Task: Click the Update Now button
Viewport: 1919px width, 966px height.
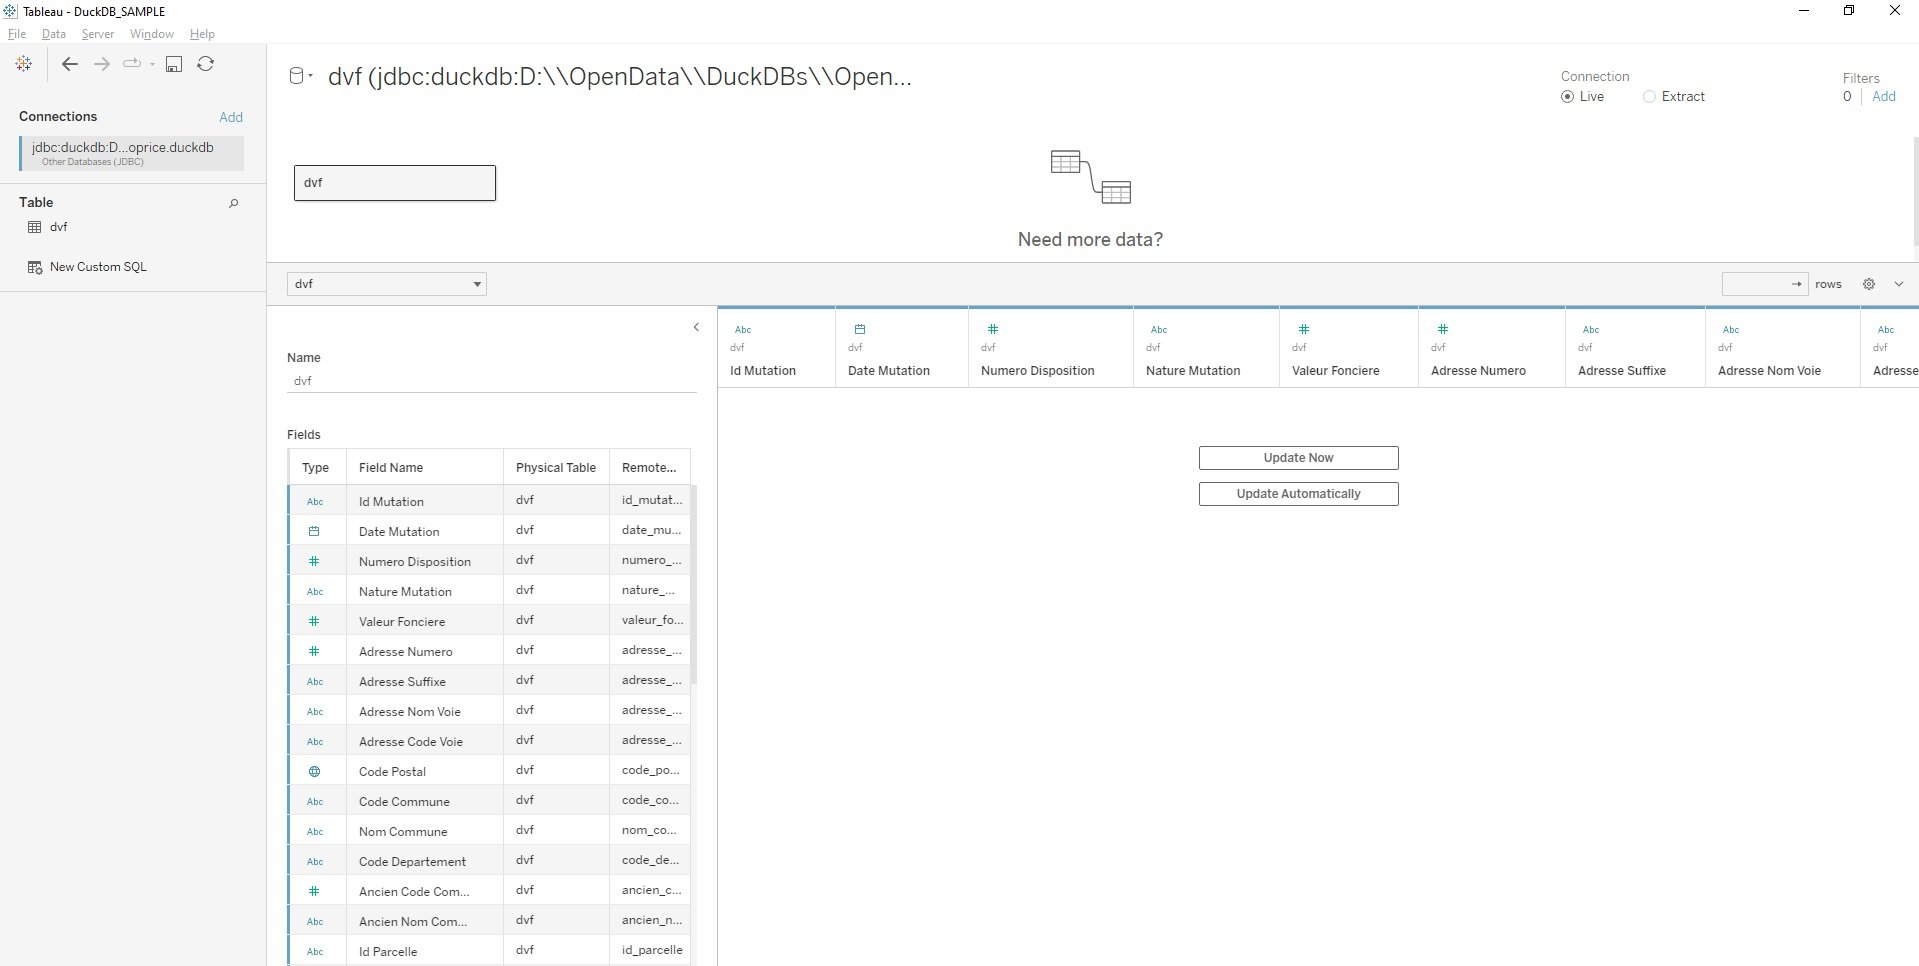Action: coord(1298,458)
